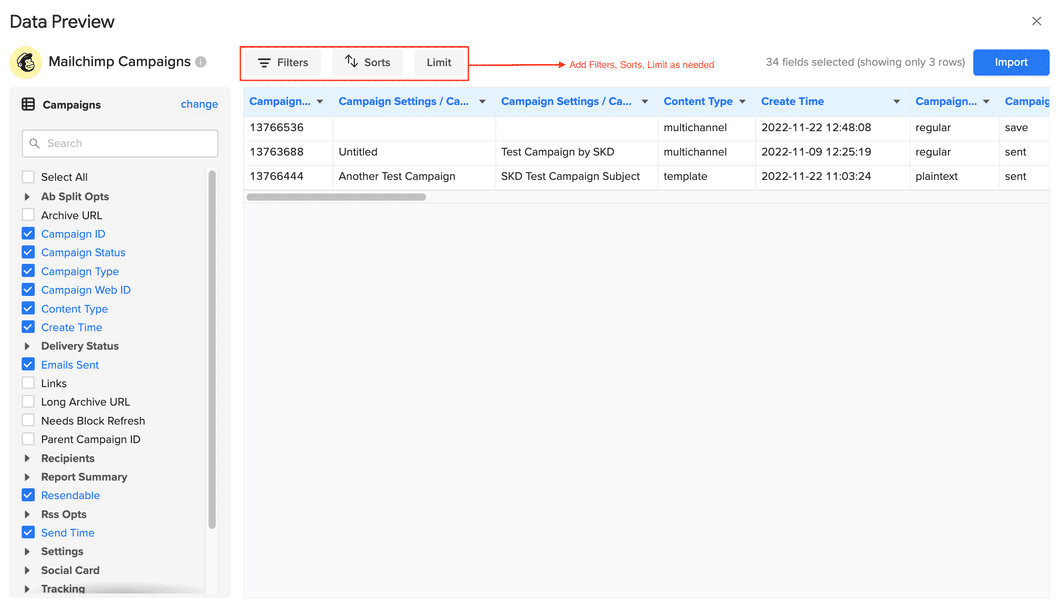
Task: Select the Another Test Campaign cell
Action: (x=414, y=176)
